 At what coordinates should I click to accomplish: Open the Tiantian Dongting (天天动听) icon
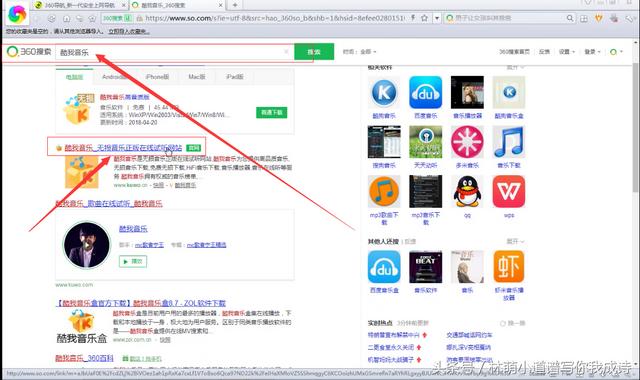[425, 142]
